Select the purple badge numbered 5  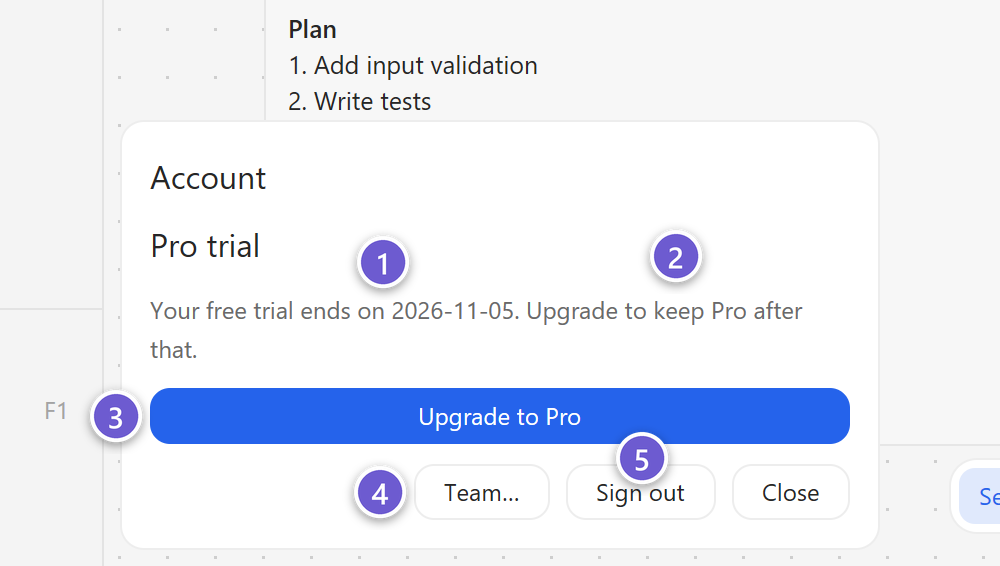[x=642, y=459]
